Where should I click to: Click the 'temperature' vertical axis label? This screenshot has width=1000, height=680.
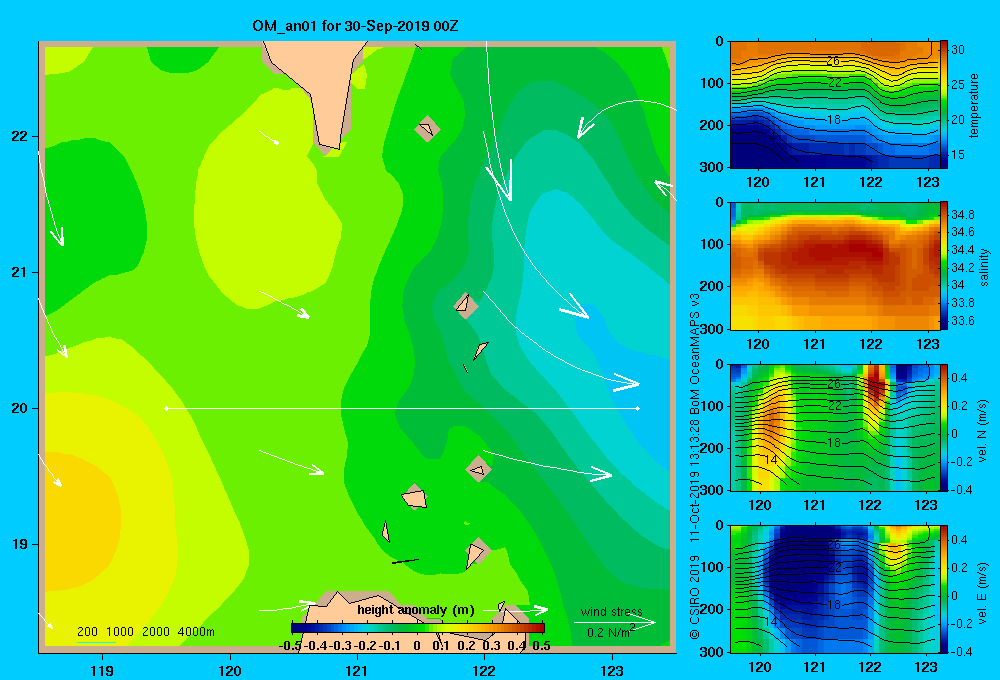(974, 105)
